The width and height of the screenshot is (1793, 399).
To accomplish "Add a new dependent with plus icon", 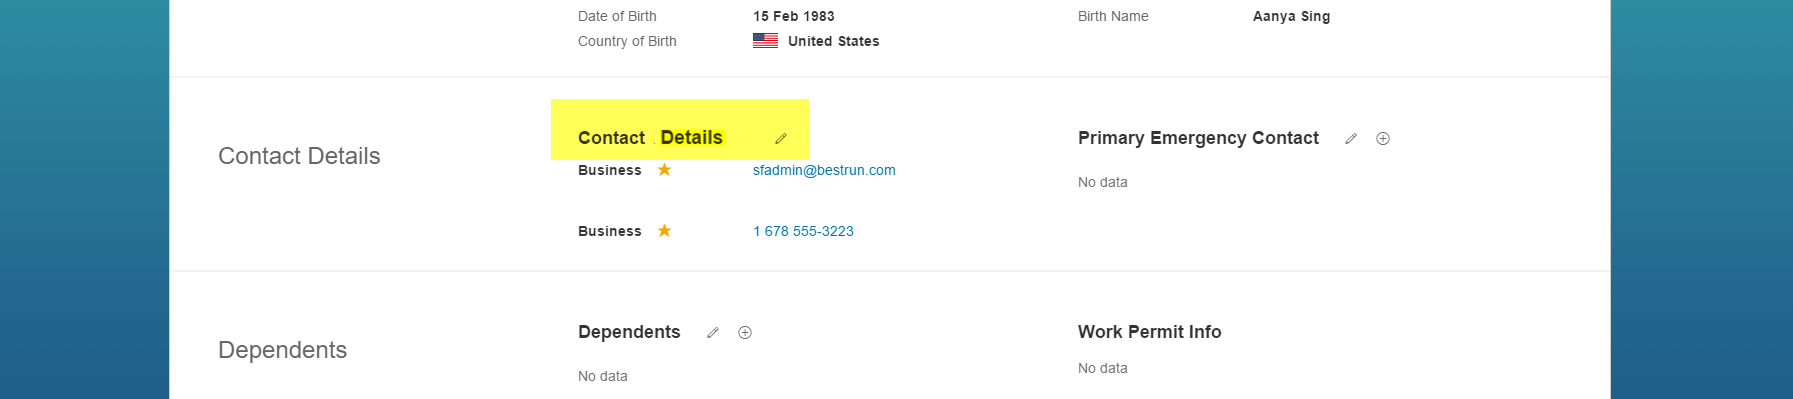I will pyautogui.click(x=745, y=333).
